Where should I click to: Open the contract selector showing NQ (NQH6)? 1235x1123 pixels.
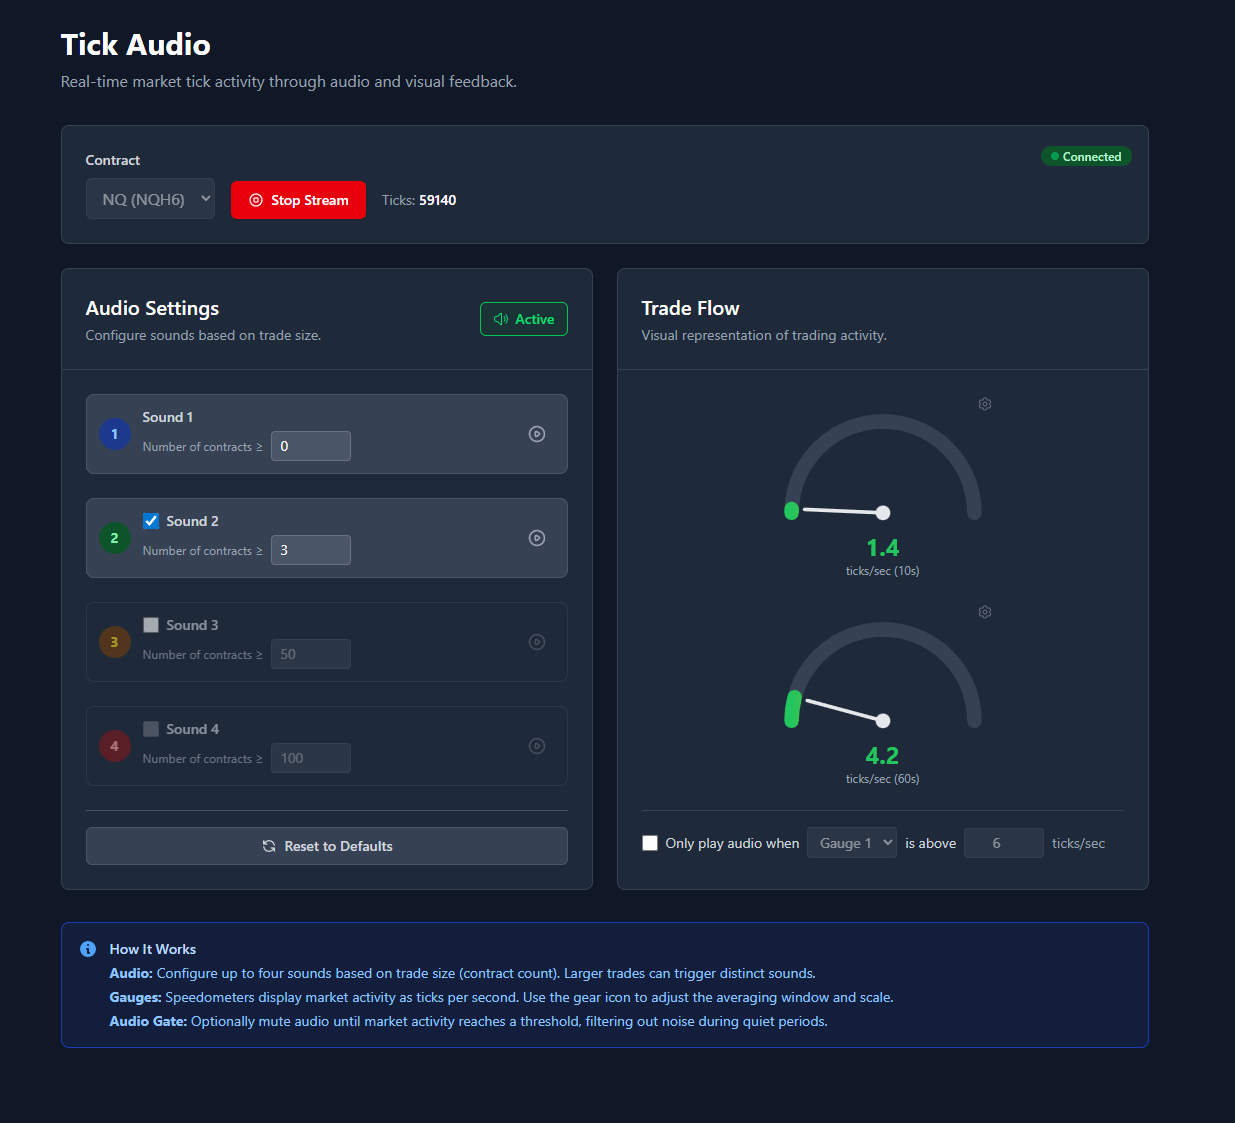(150, 198)
